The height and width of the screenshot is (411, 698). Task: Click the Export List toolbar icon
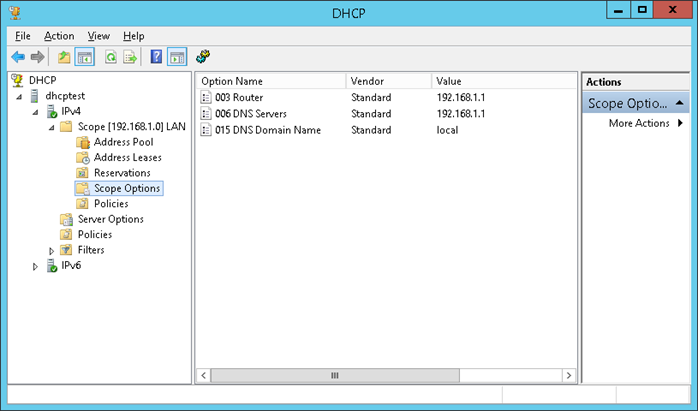click(x=130, y=57)
